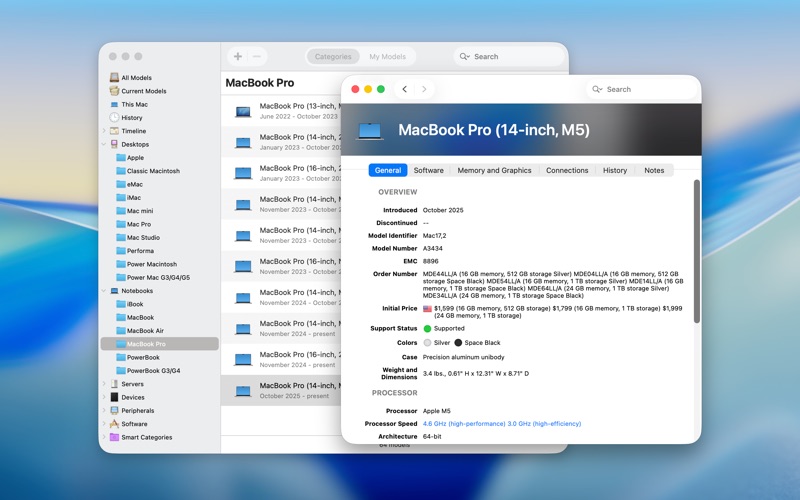This screenshot has height=500, width=800.
Task: Click the Current Models icon in sidebar
Action: coord(114,91)
